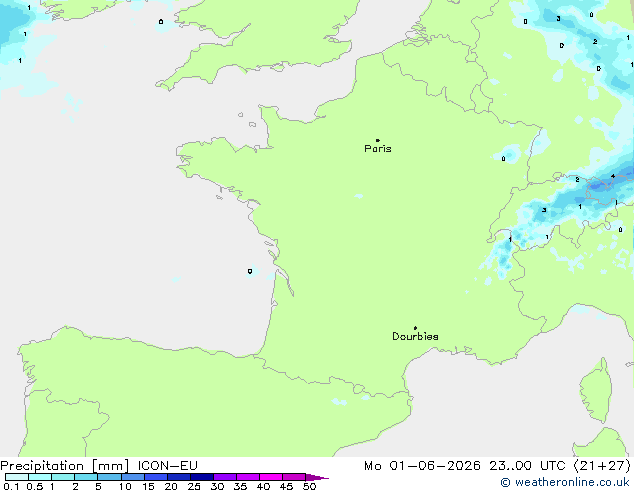Pick the 0.1 mm palest legend swatch
634x490 pixels.
point(17,477)
